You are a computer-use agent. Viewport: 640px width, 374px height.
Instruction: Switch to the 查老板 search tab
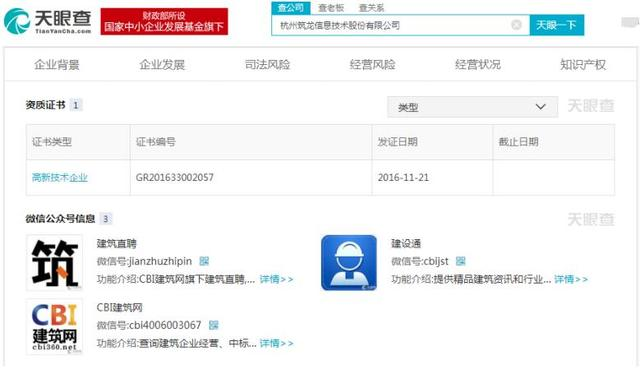(x=331, y=8)
